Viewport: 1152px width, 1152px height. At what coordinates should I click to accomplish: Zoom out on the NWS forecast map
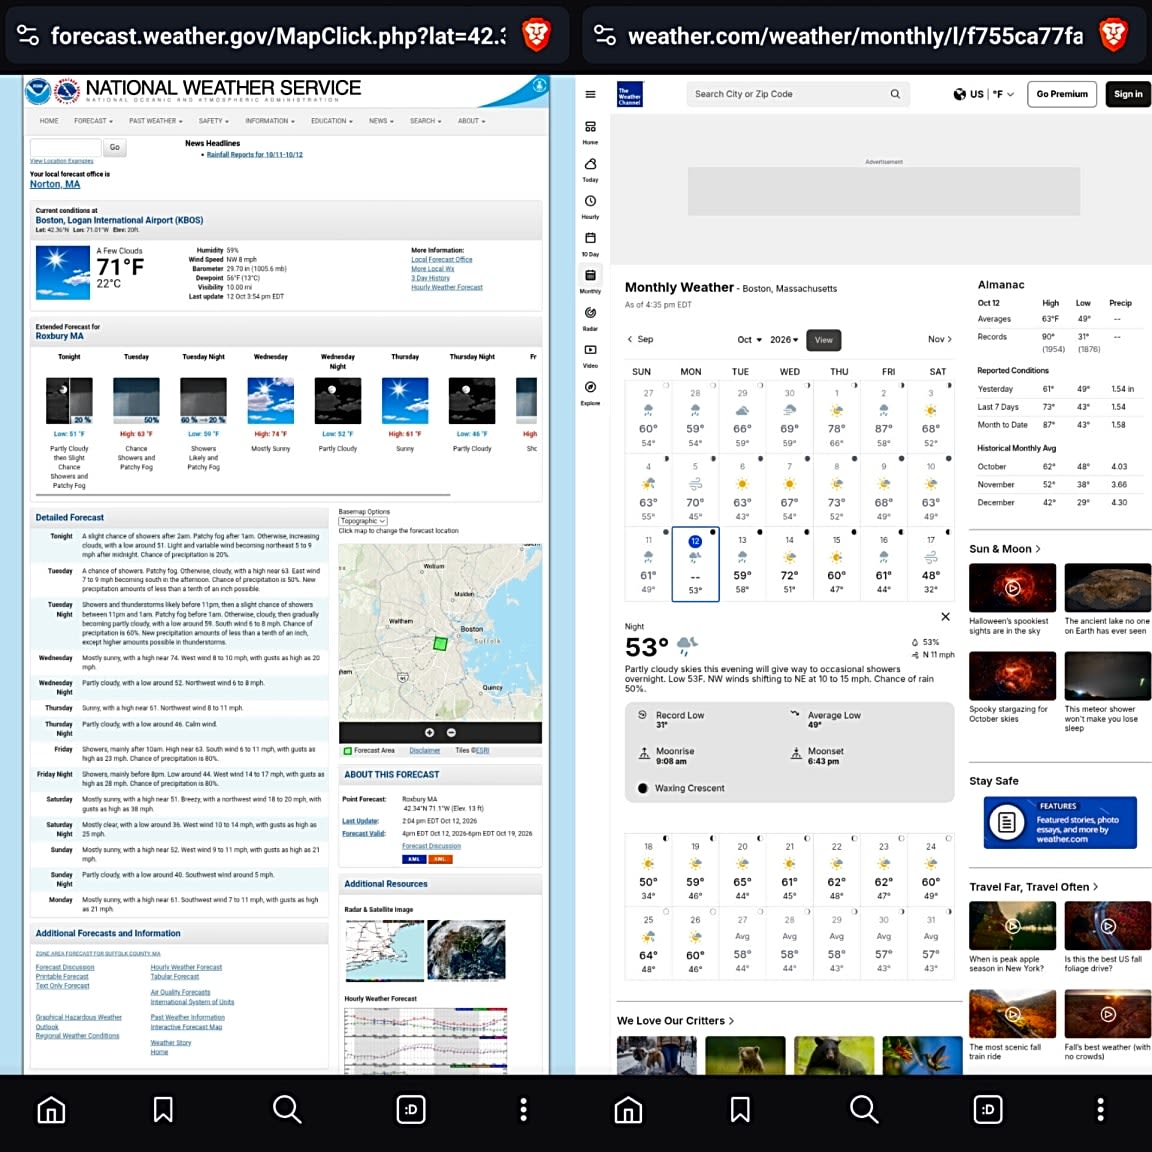pos(451,732)
